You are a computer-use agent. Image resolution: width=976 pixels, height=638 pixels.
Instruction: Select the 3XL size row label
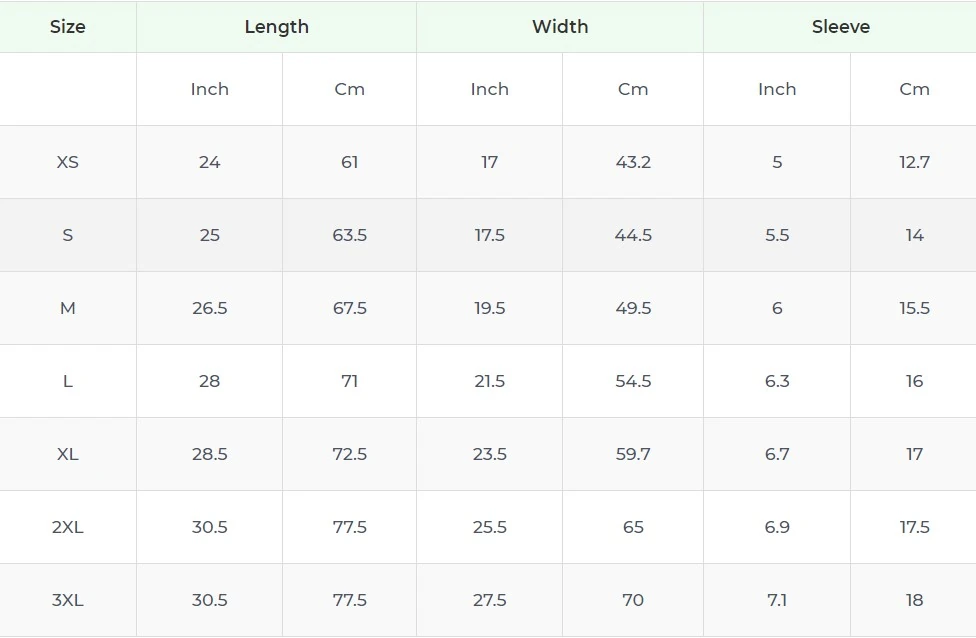(67, 600)
